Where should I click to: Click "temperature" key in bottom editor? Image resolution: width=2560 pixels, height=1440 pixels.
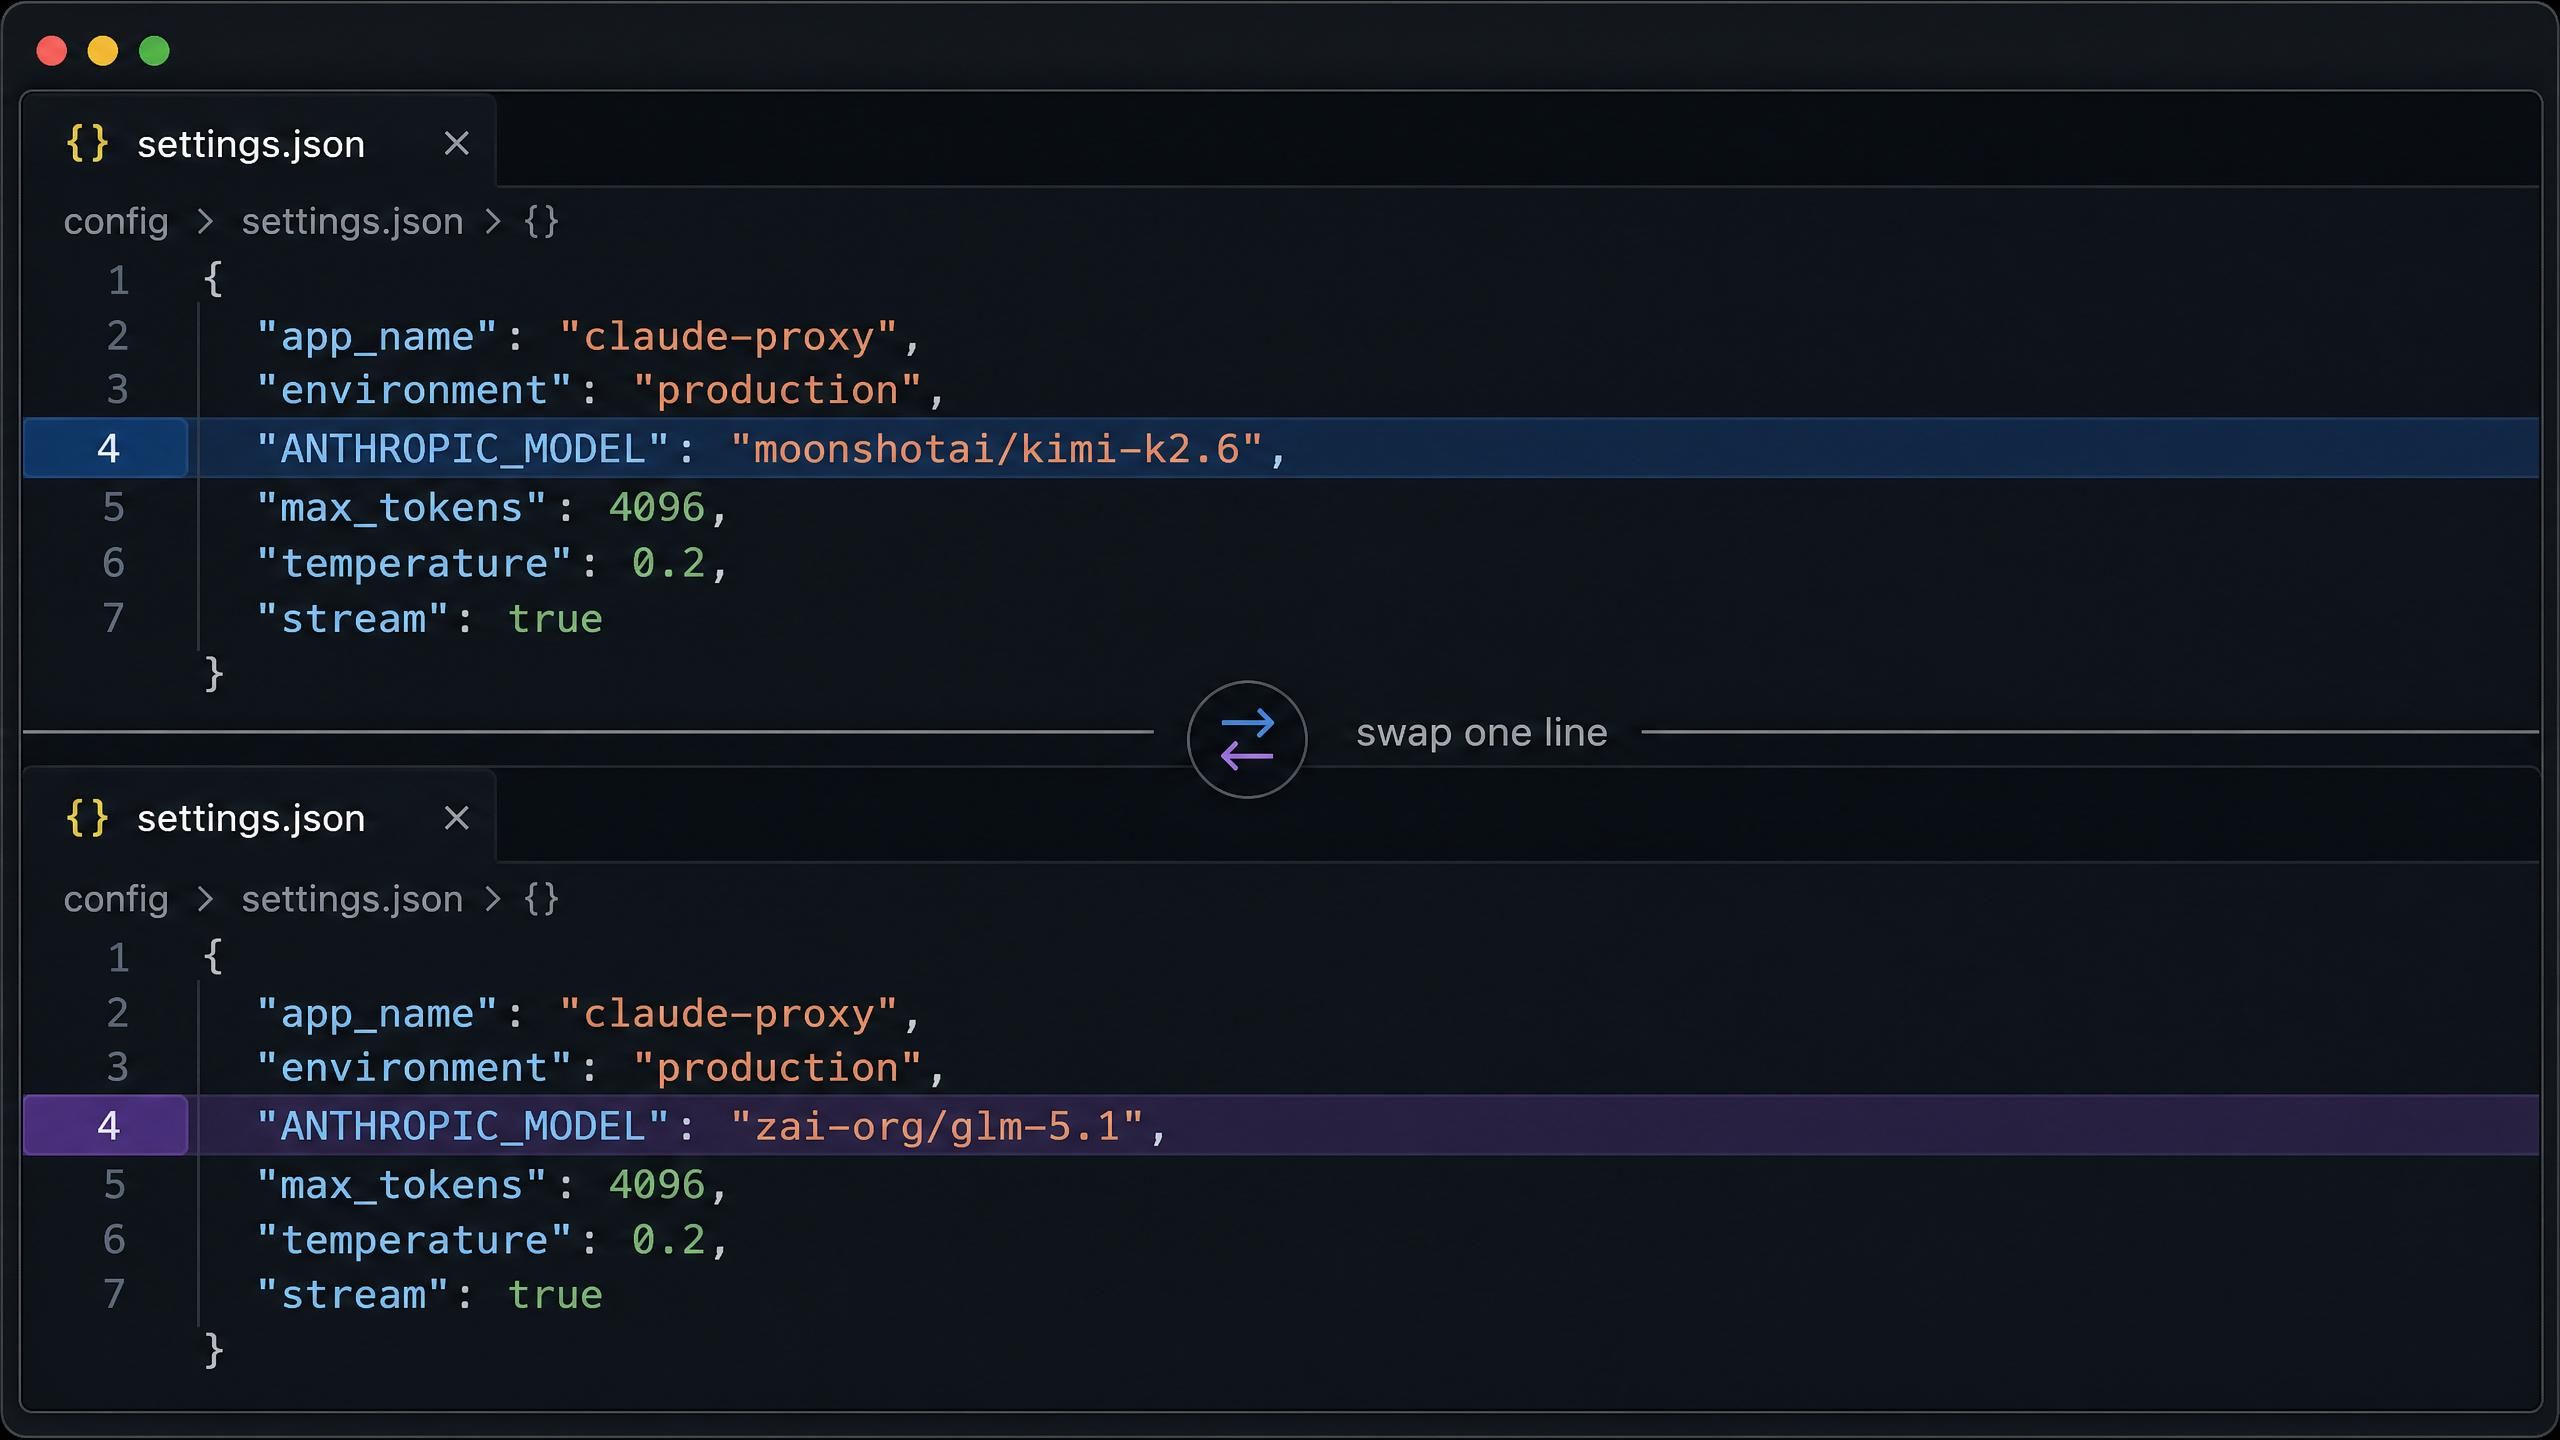click(x=413, y=1241)
